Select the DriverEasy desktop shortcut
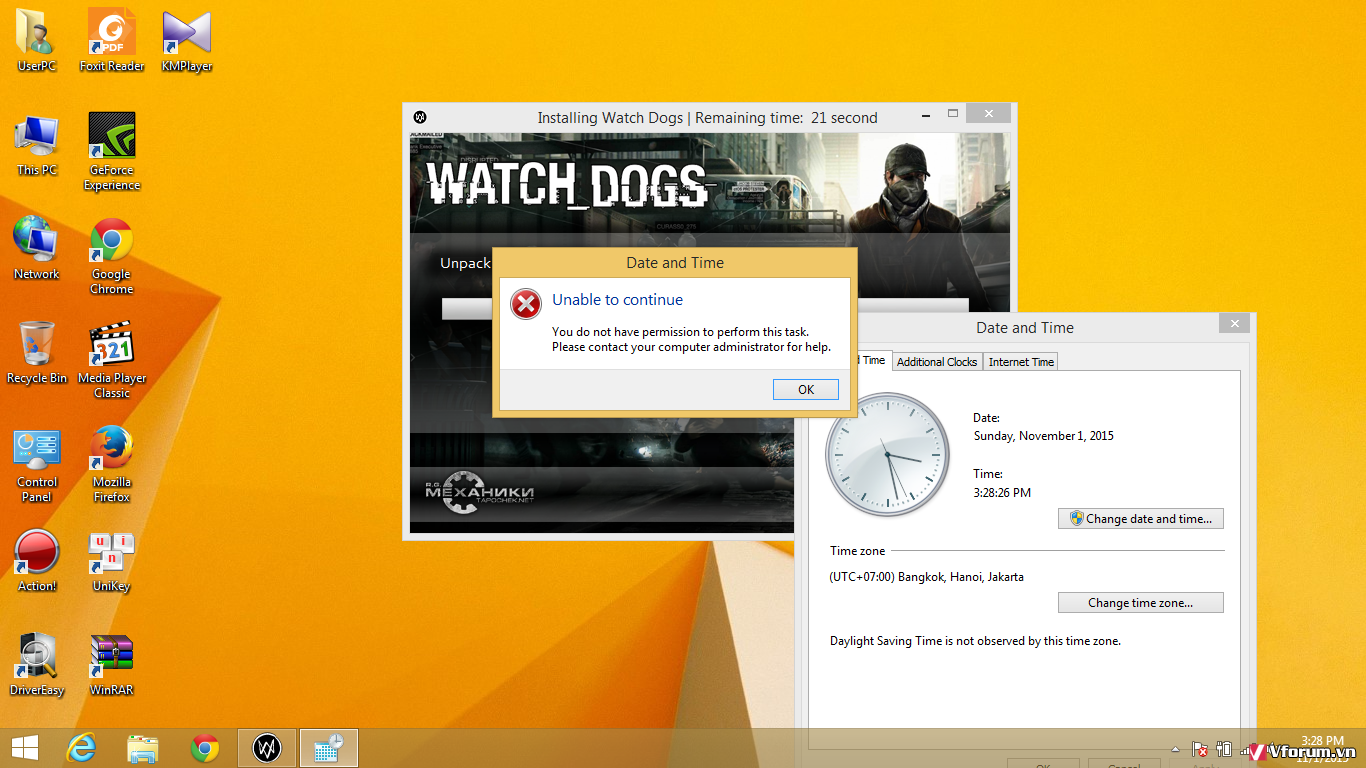The width and height of the screenshot is (1366, 768). coord(37,664)
